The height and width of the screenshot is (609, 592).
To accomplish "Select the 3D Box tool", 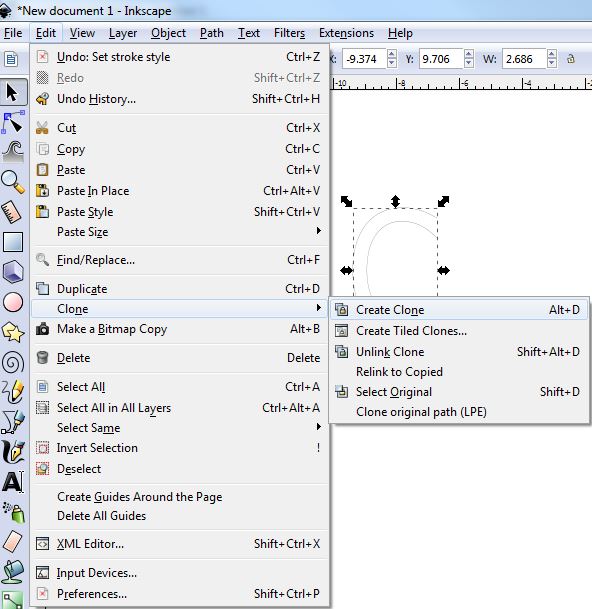I will [13, 271].
